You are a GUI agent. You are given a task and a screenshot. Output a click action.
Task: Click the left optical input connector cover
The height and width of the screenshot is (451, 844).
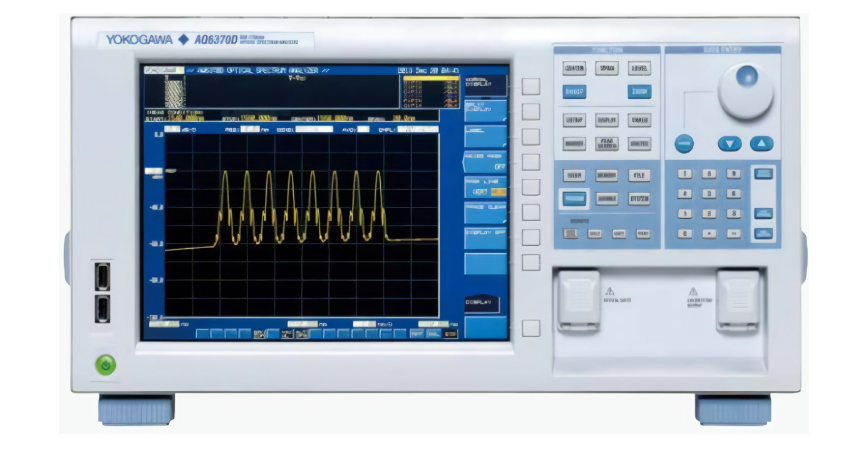coord(578,299)
